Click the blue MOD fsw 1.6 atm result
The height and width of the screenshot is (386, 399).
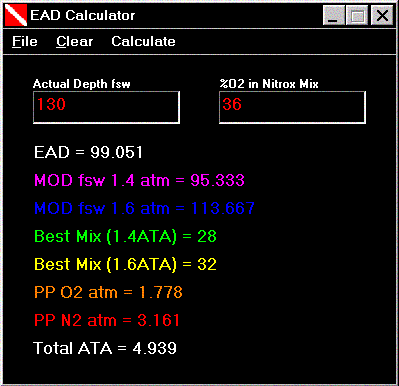[x=144, y=208]
